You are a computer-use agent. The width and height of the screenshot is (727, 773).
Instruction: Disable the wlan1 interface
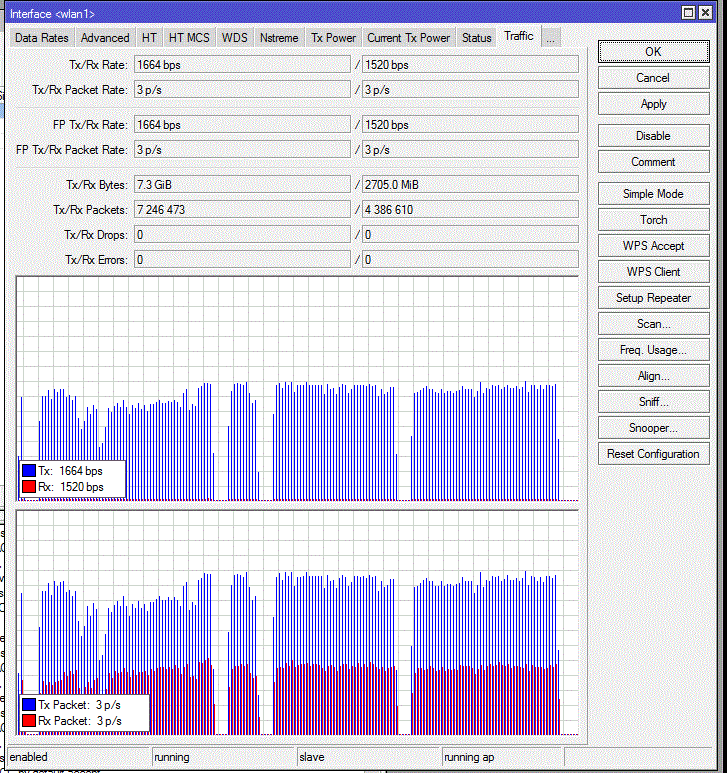click(x=654, y=136)
